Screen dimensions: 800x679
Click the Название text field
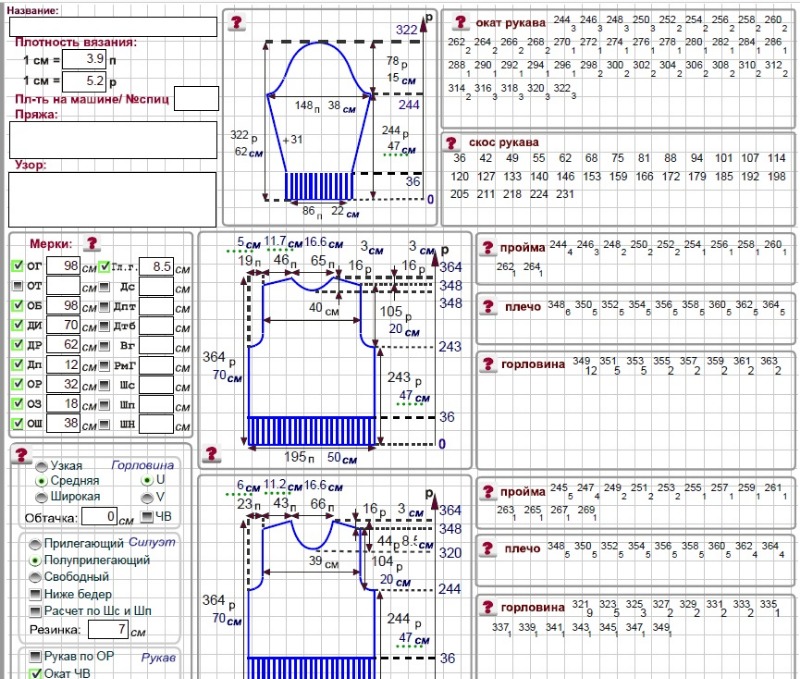pyautogui.click(x=112, y=27)
